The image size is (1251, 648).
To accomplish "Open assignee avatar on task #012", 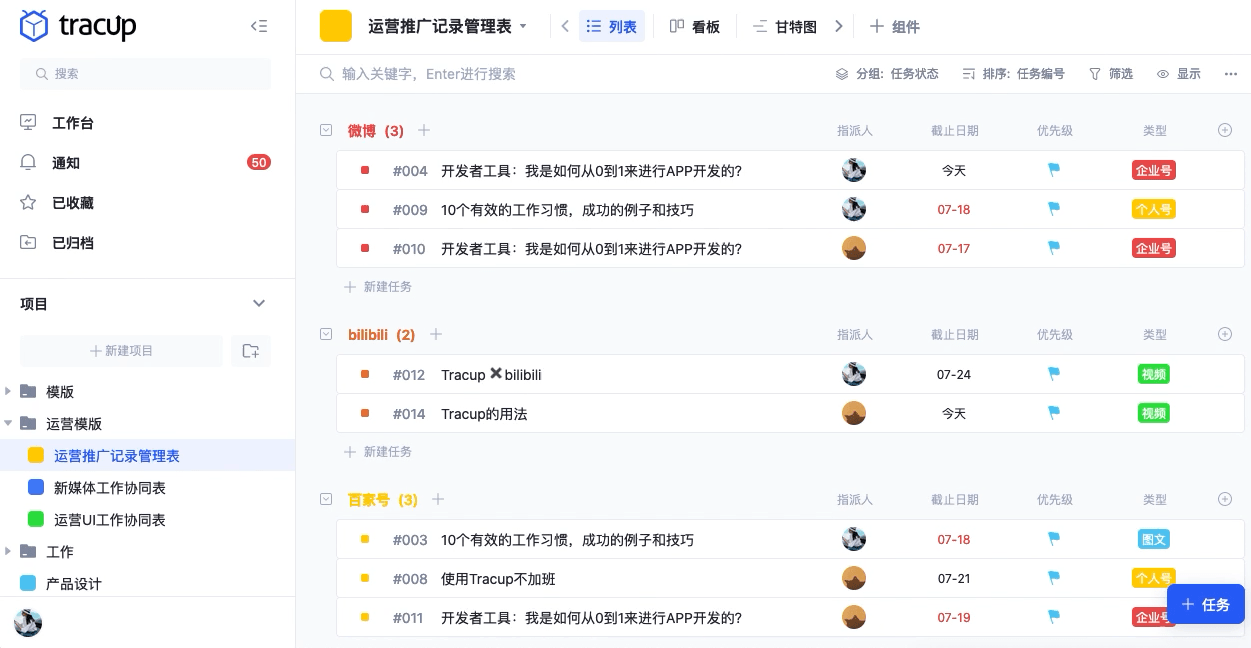I will coord(853,373).
